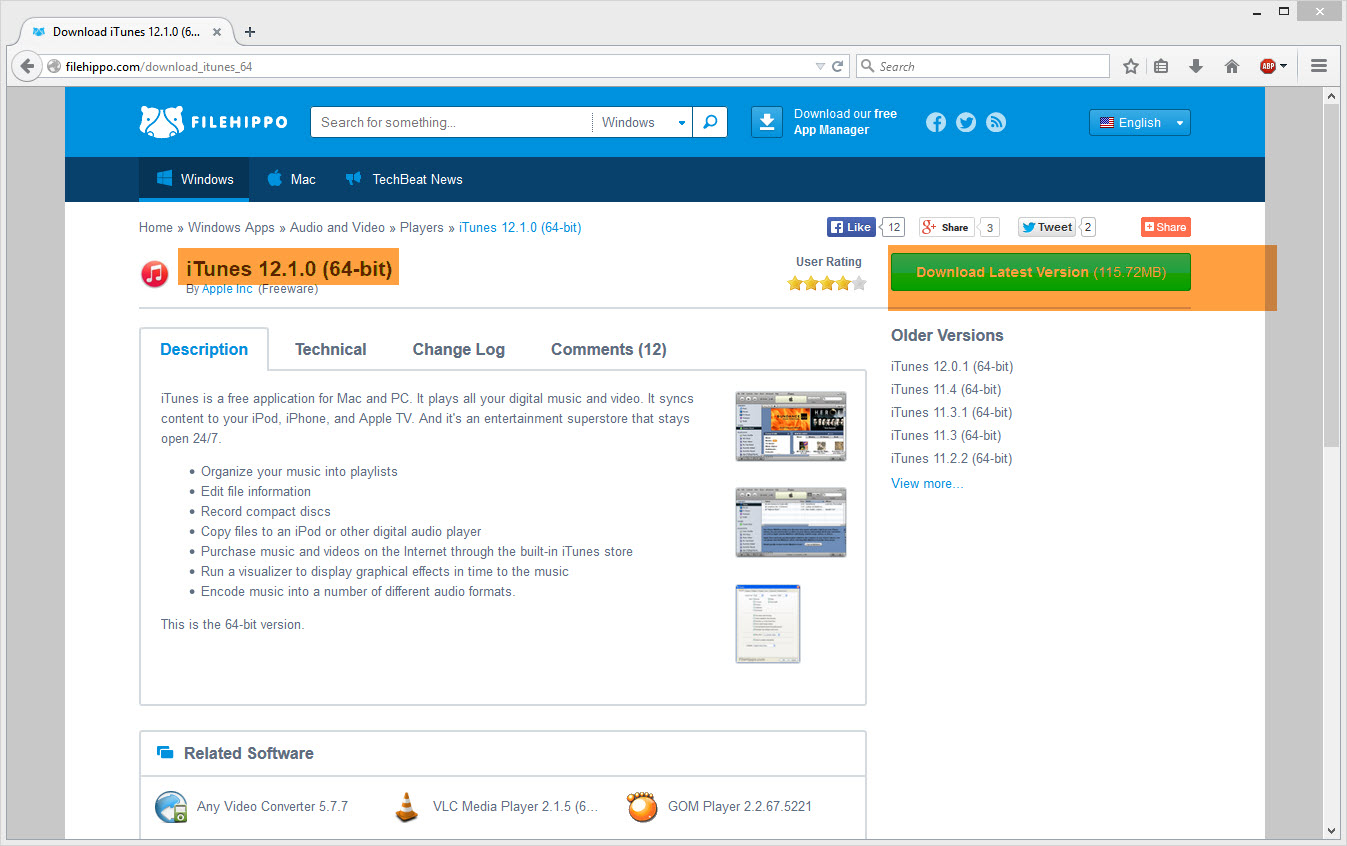This screenshot has height=846, width=1347.
Task: Open older version iTunes 11.2.2 (64-bit)
Action: click(951, 458)
